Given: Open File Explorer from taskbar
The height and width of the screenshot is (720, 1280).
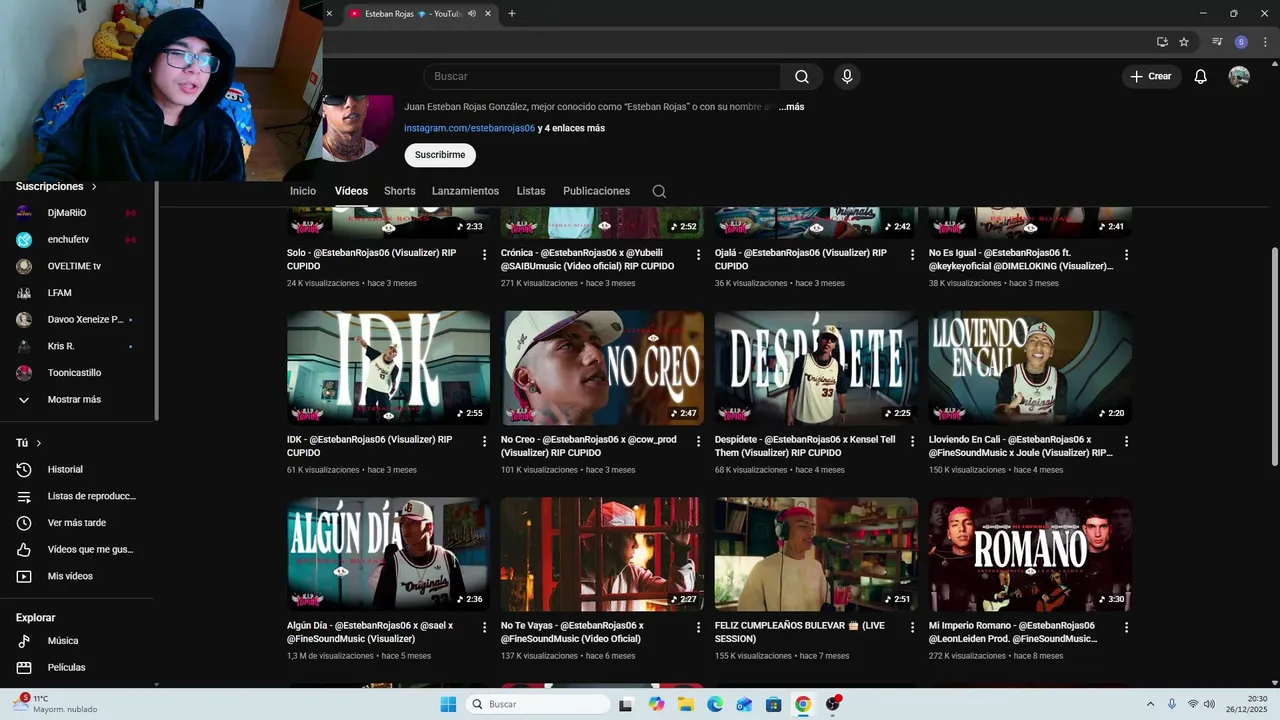Looking at the screenshot, I should [x=686, y=704].
